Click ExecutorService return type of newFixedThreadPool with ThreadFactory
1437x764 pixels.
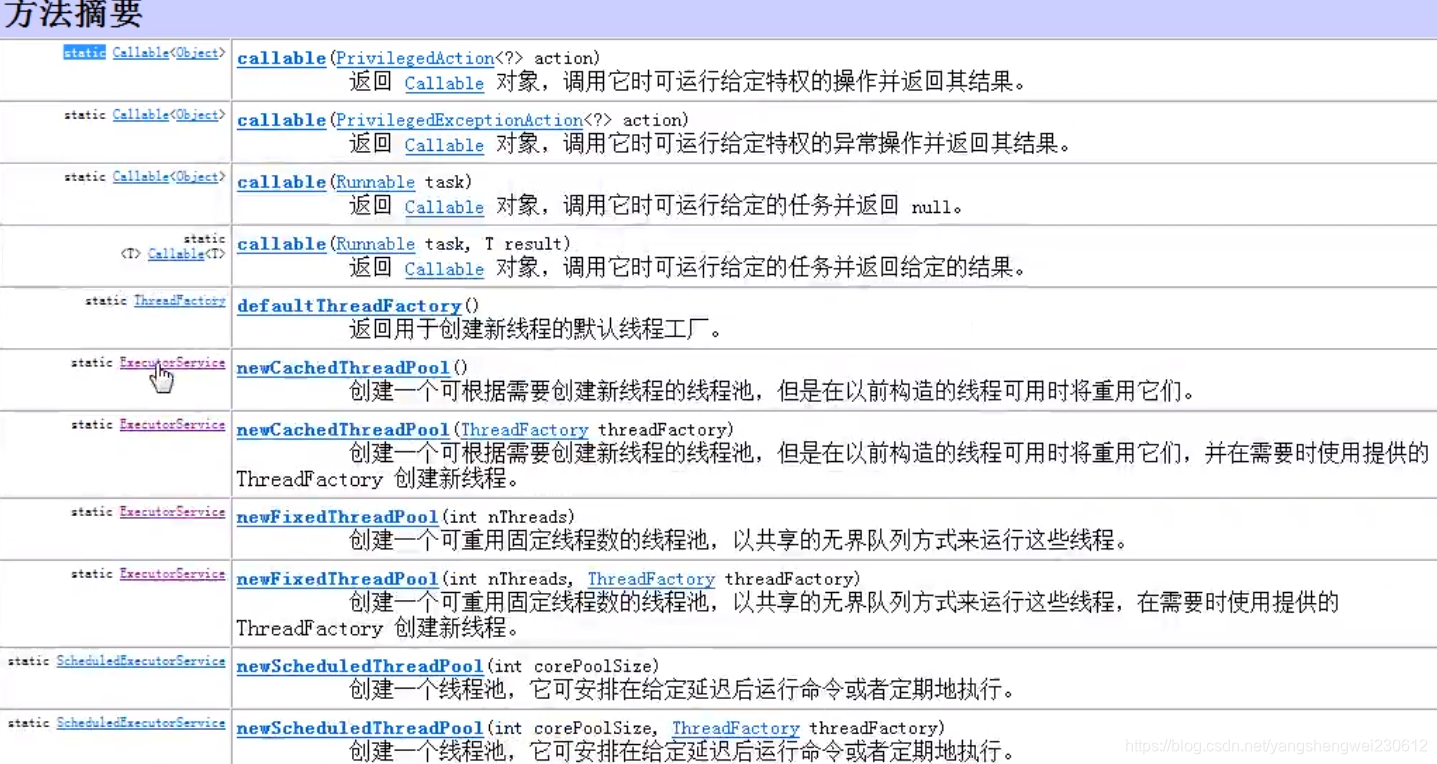172,573
